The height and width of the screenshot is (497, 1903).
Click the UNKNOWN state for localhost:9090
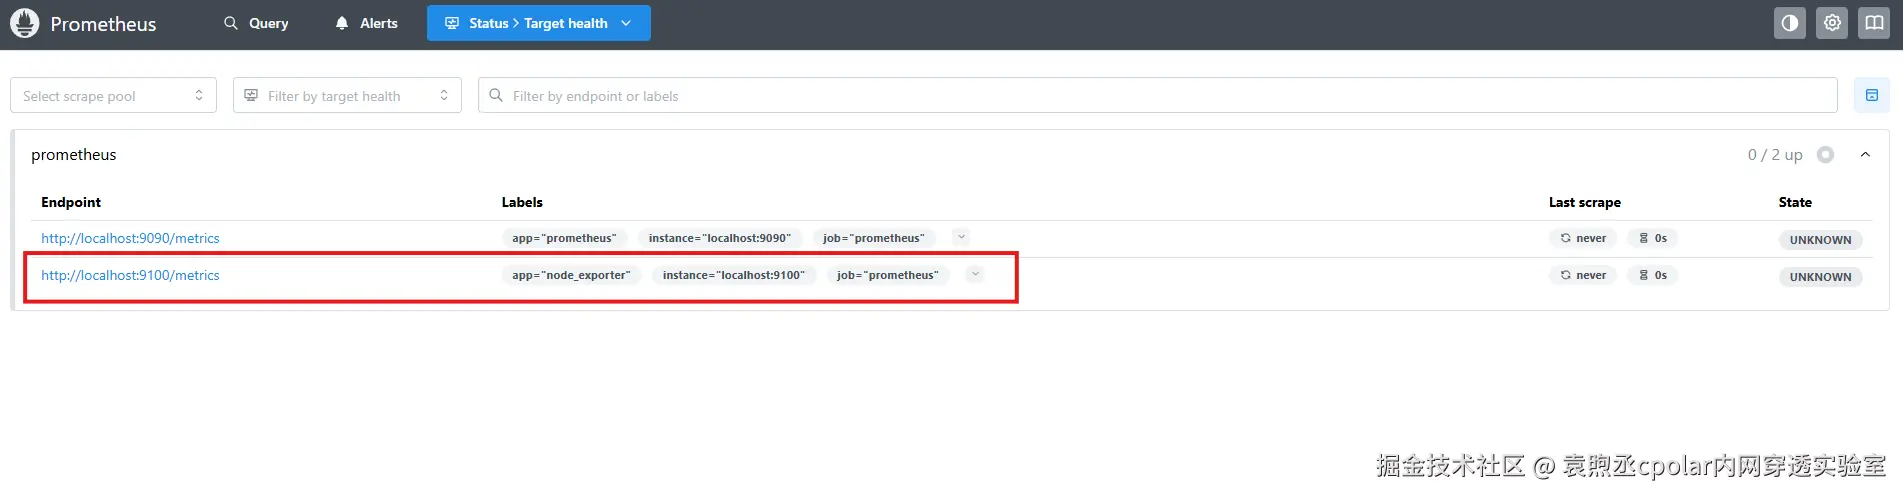1820,240
